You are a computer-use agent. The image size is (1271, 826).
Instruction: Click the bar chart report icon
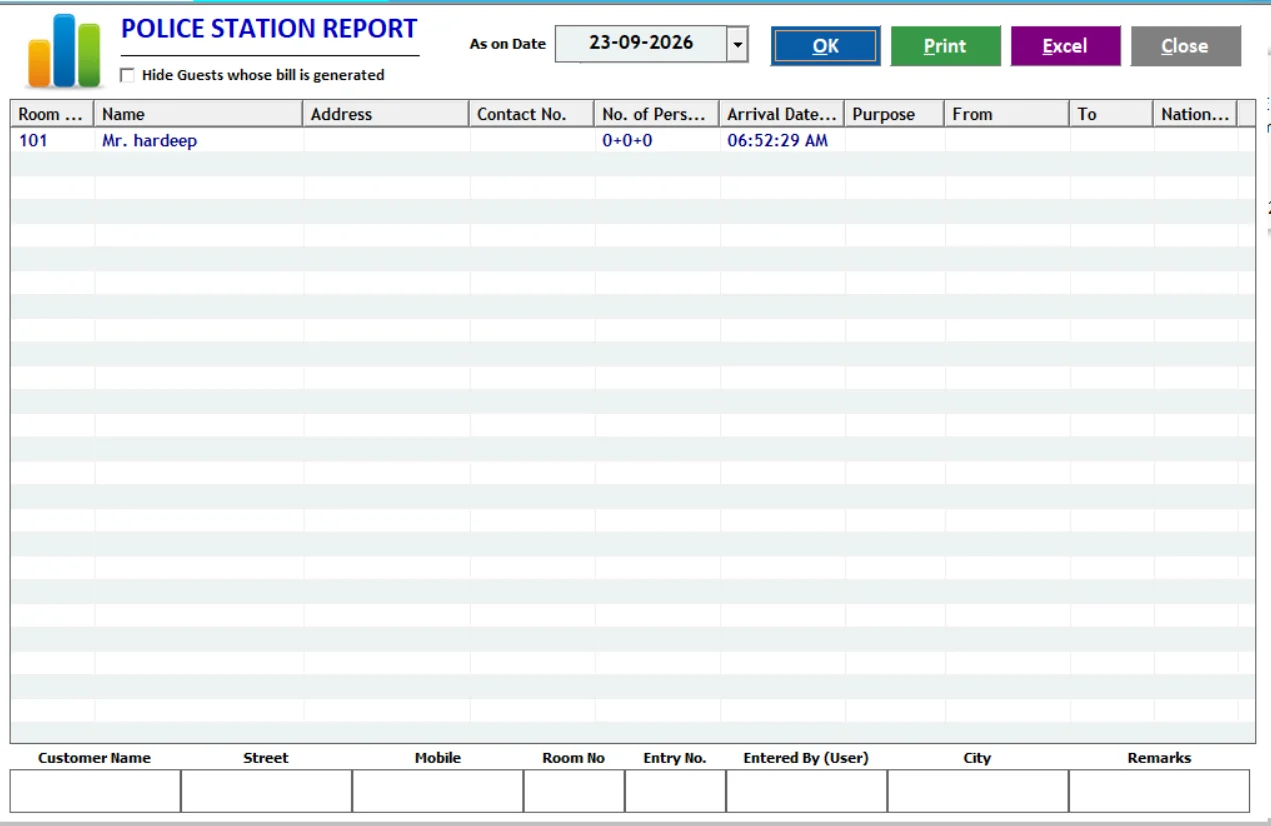coord(64,50)
